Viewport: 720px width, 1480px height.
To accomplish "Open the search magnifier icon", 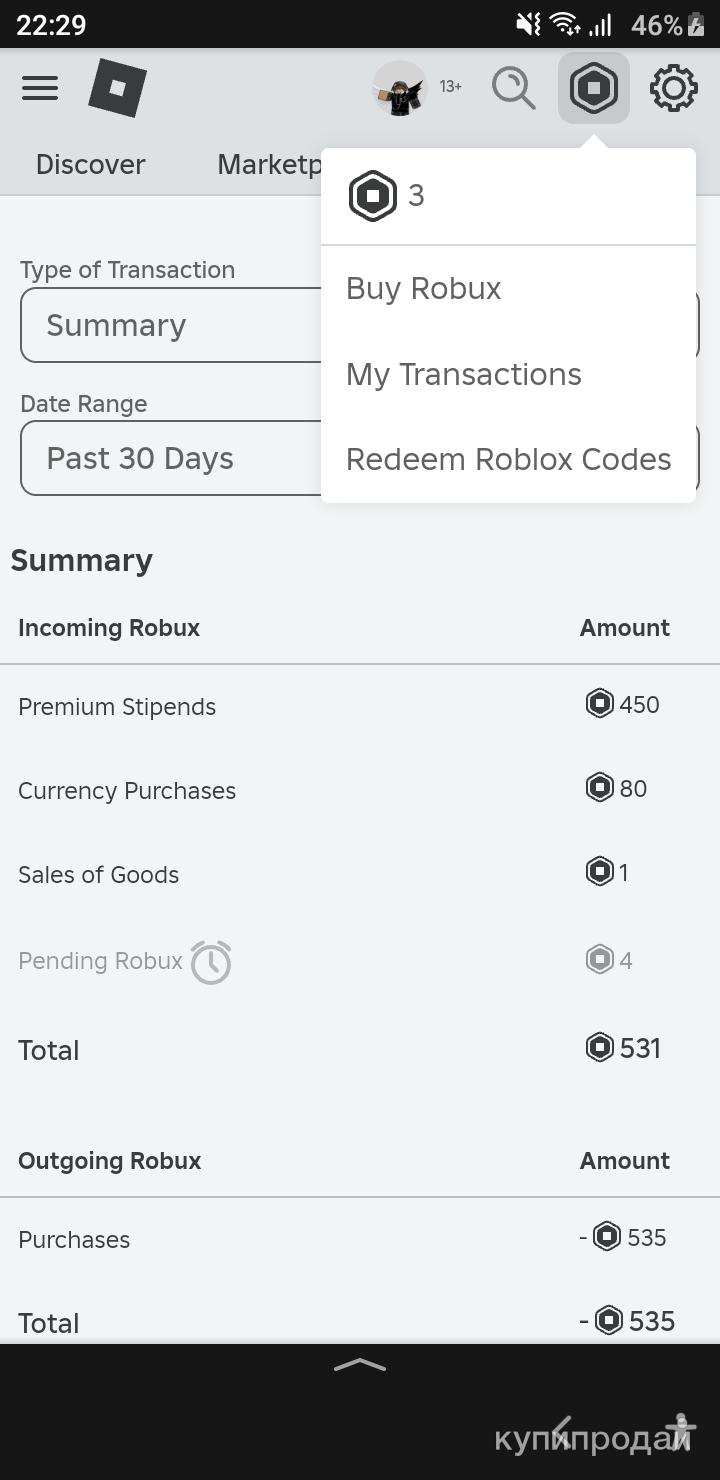I will tap(513, 88).
